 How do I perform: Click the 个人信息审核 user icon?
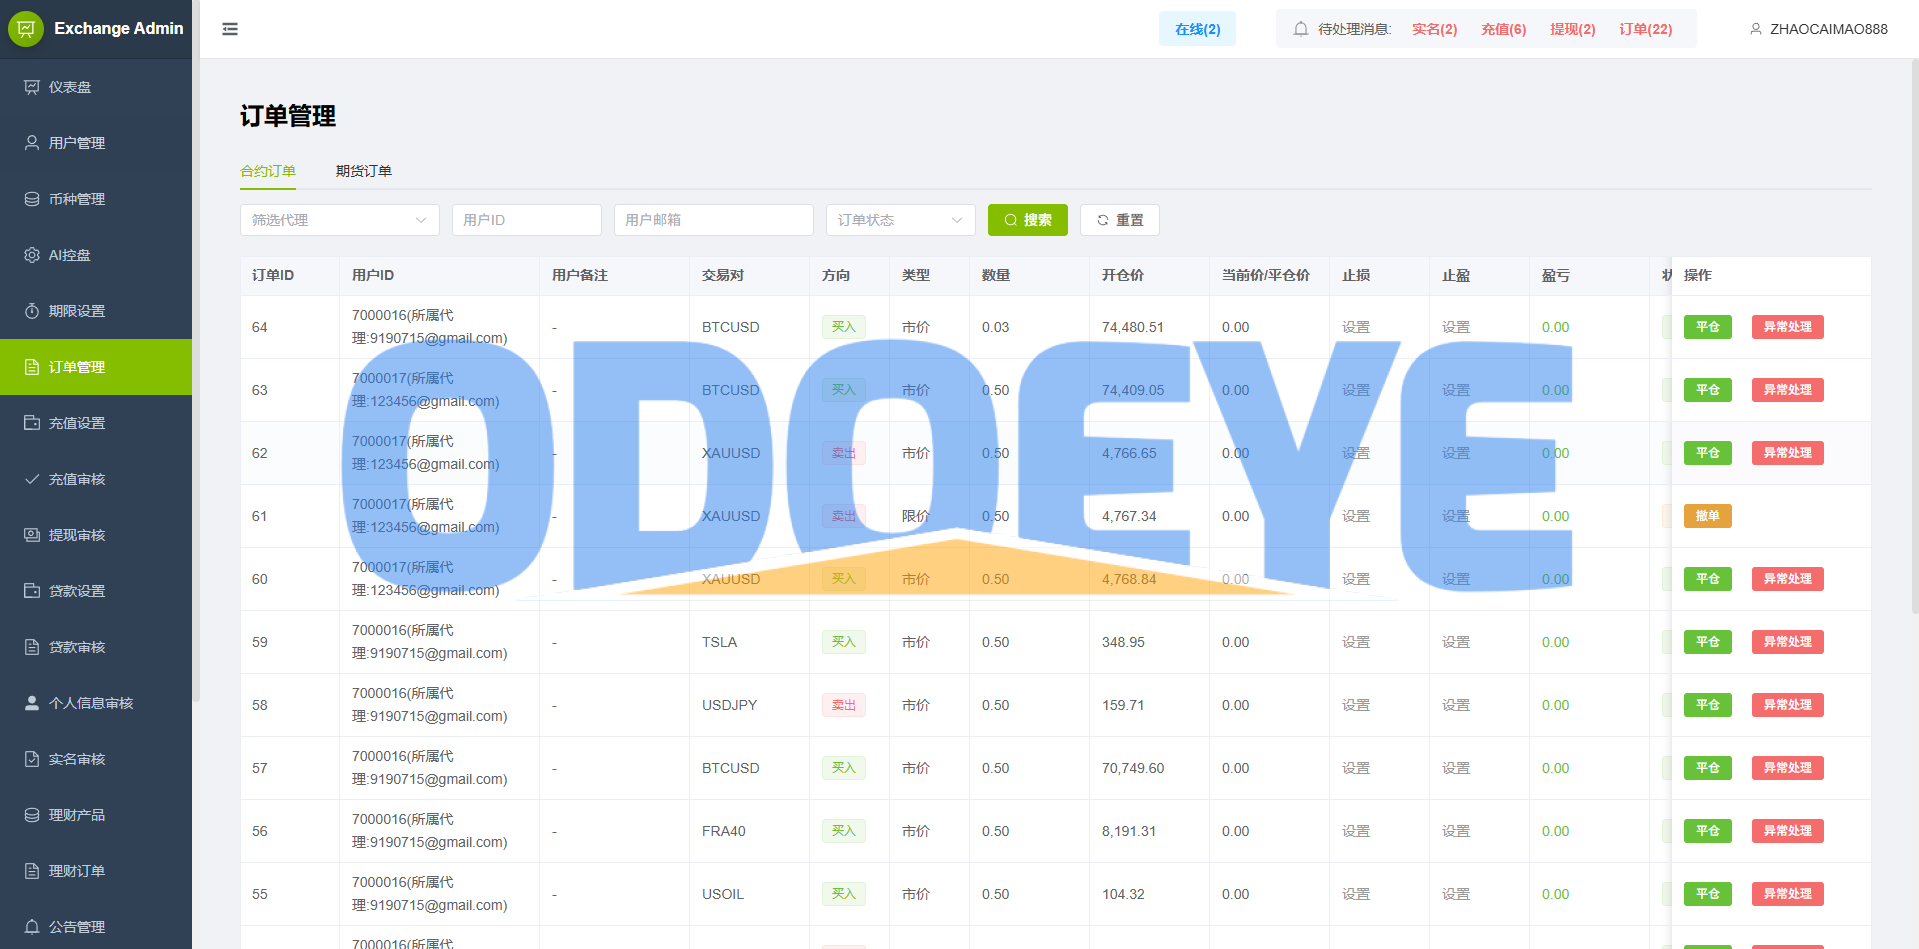32,703
